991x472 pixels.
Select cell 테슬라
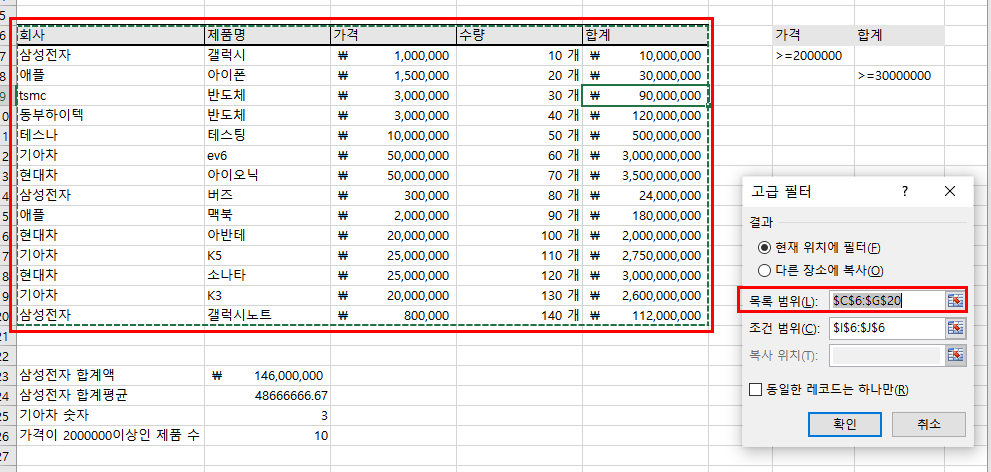111,137
